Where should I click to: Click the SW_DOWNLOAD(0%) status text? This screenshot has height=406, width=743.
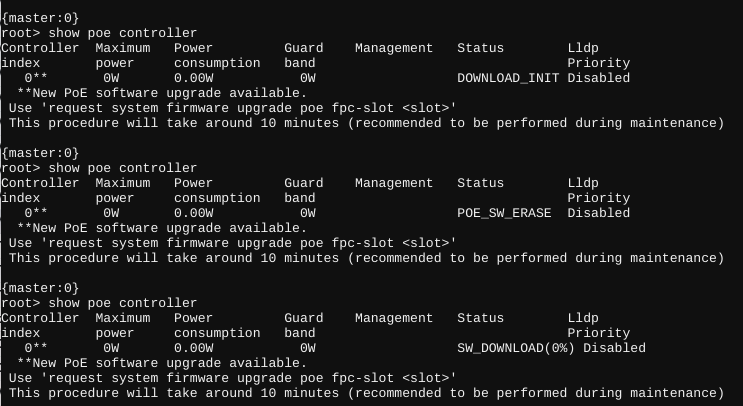(x=516, y=348)
